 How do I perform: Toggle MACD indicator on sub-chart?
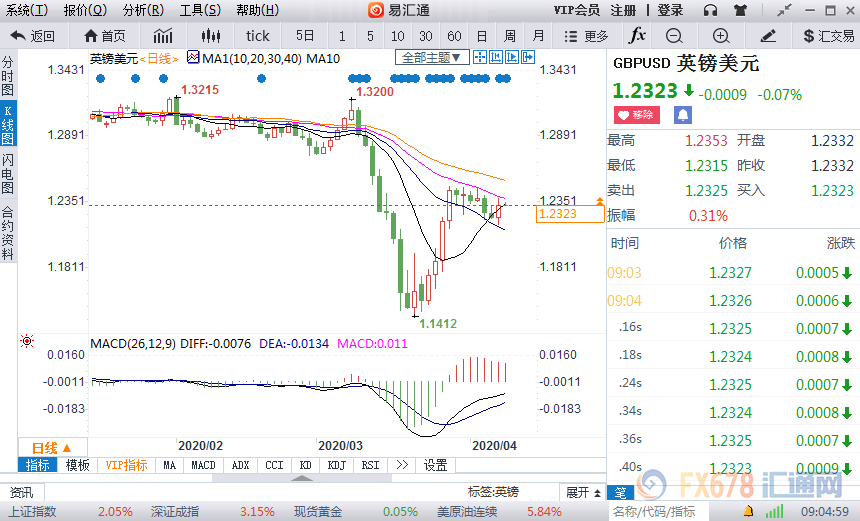(x=203, y=465)
